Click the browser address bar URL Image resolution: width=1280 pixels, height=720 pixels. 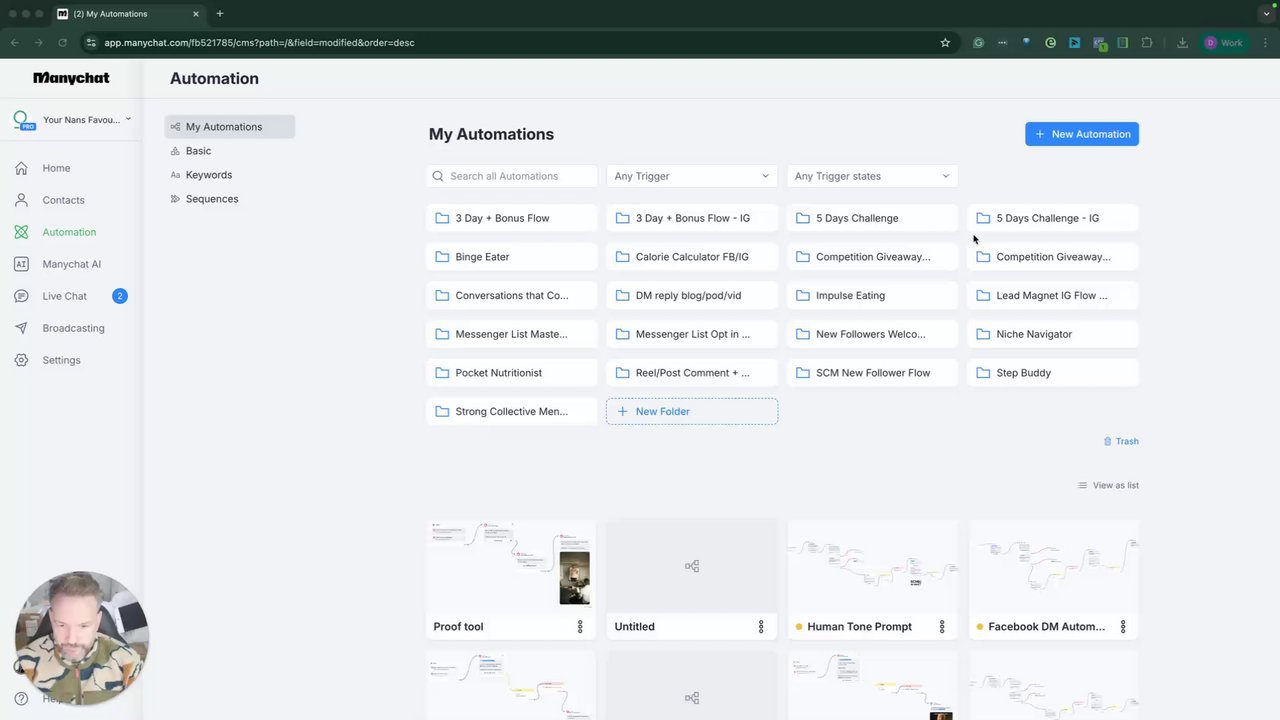click(x=259, y=43)
